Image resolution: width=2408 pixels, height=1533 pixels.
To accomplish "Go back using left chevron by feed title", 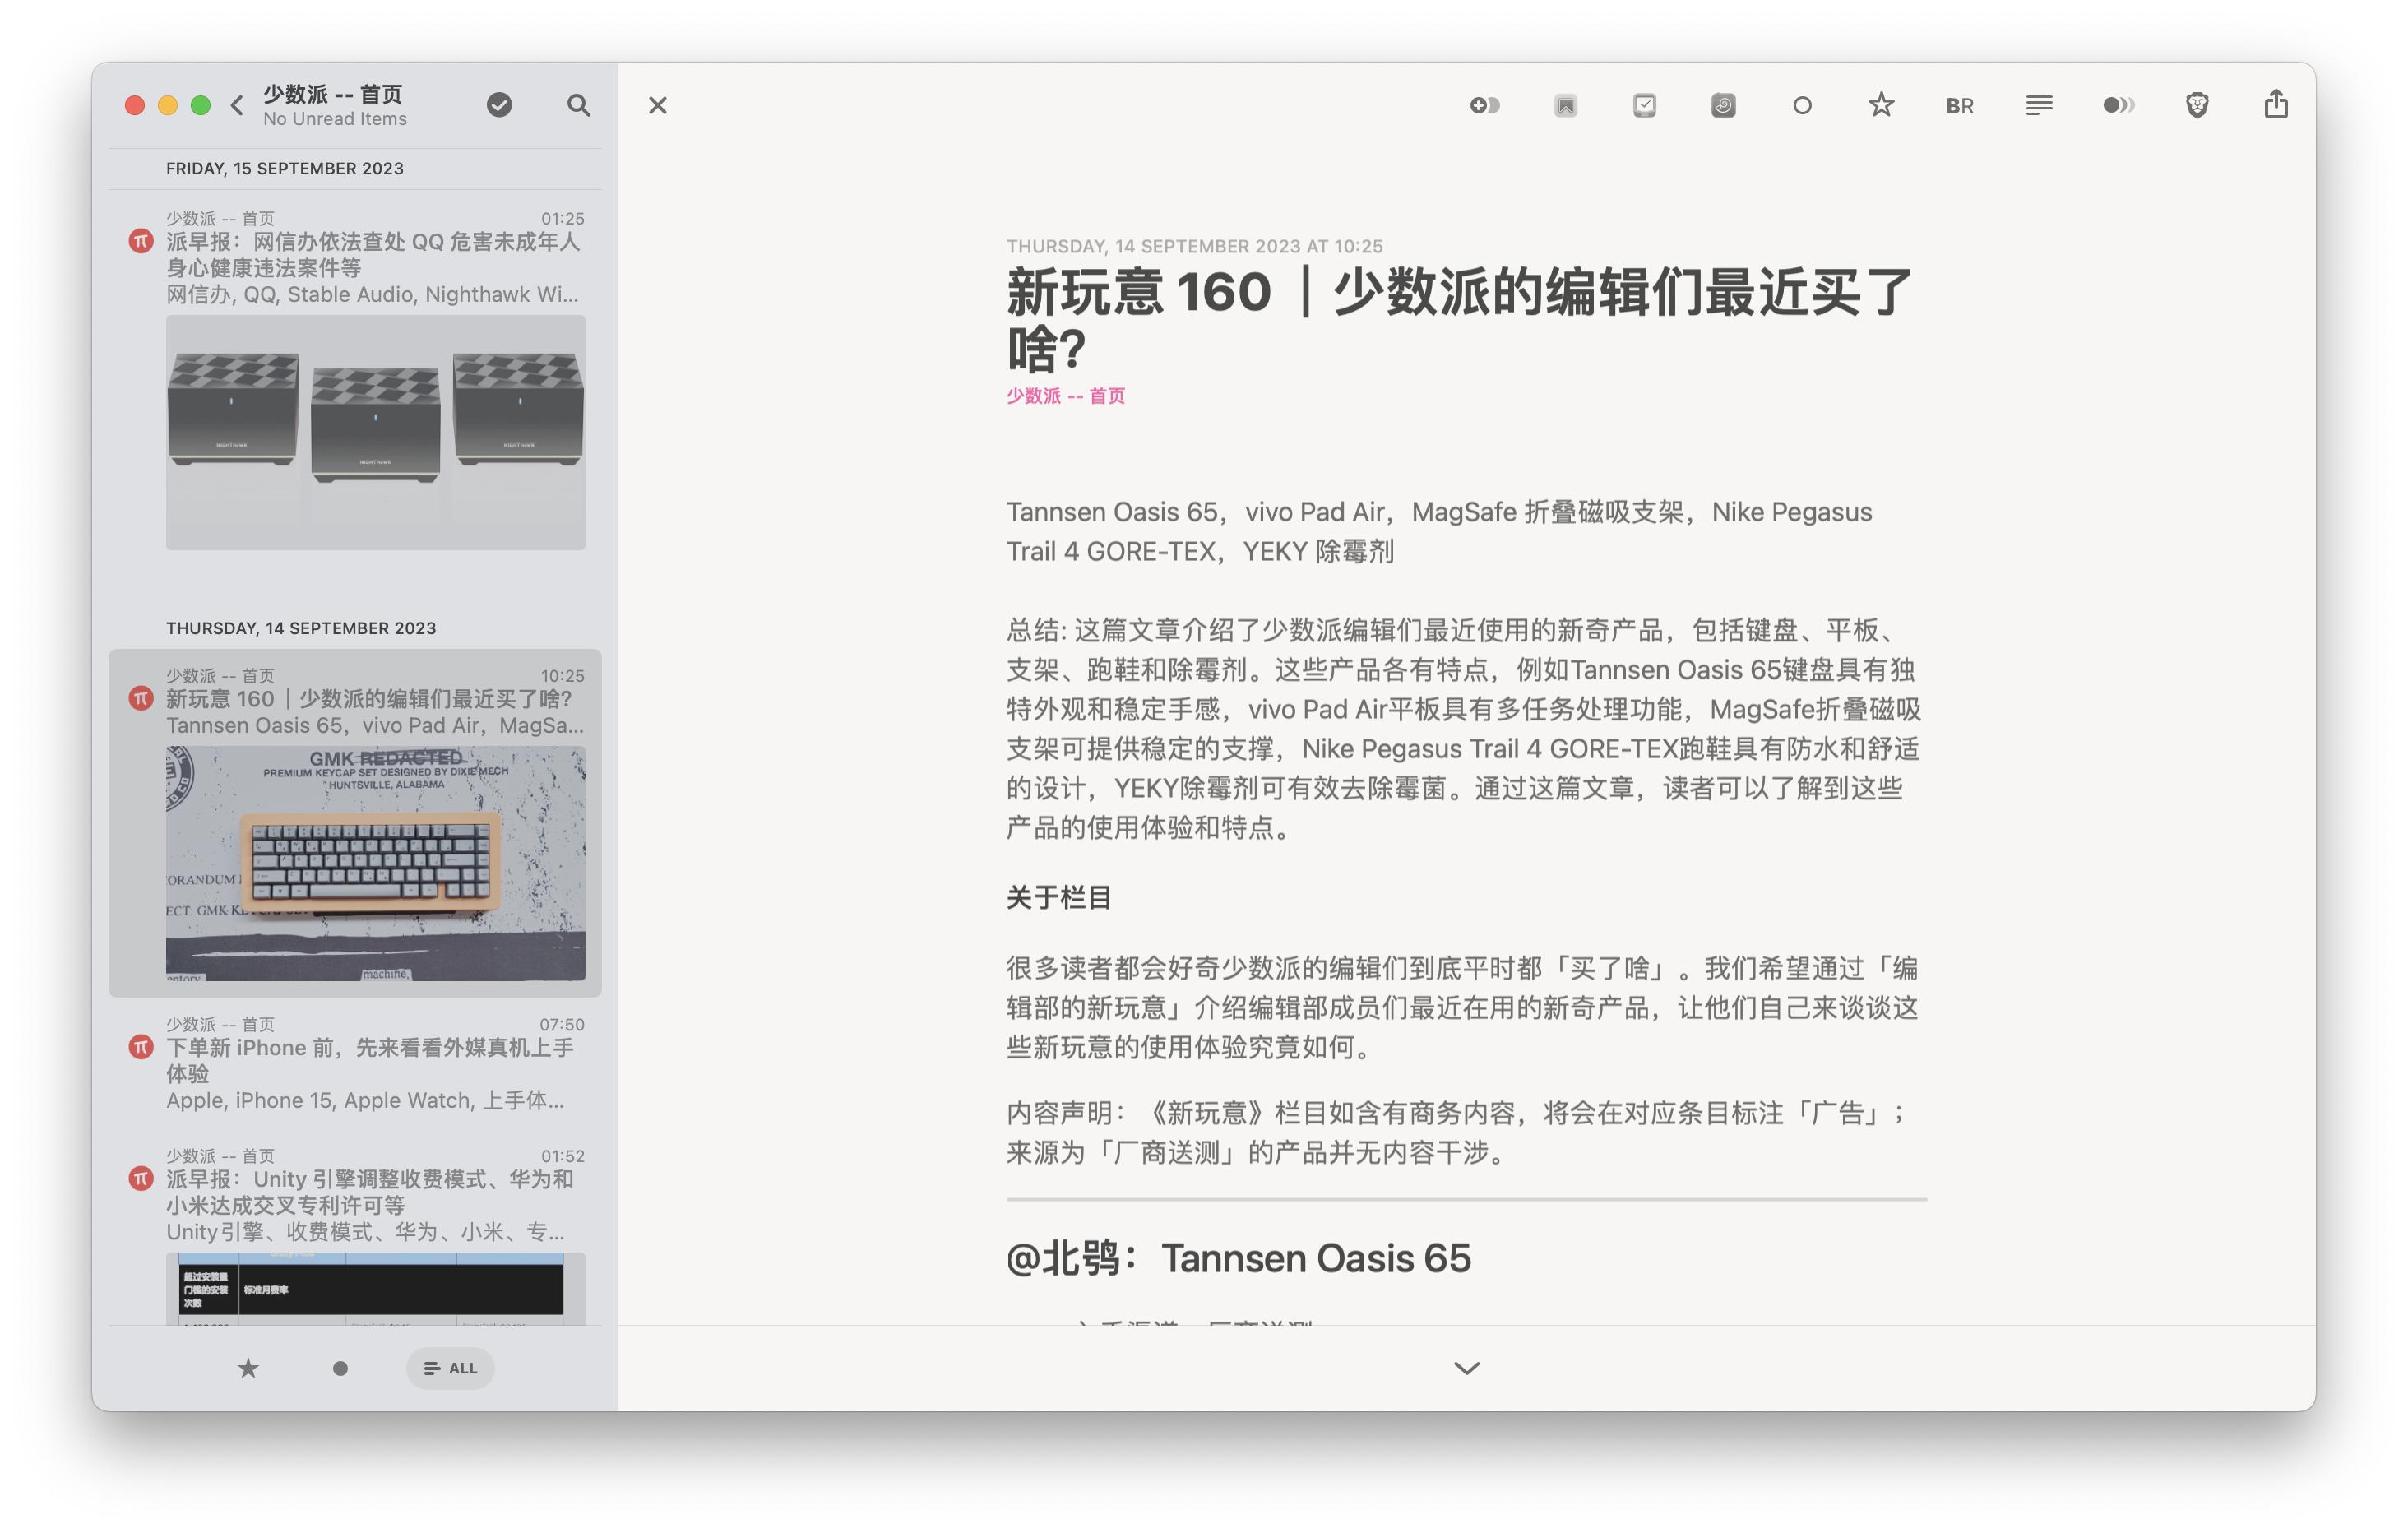I will (237, 105).
